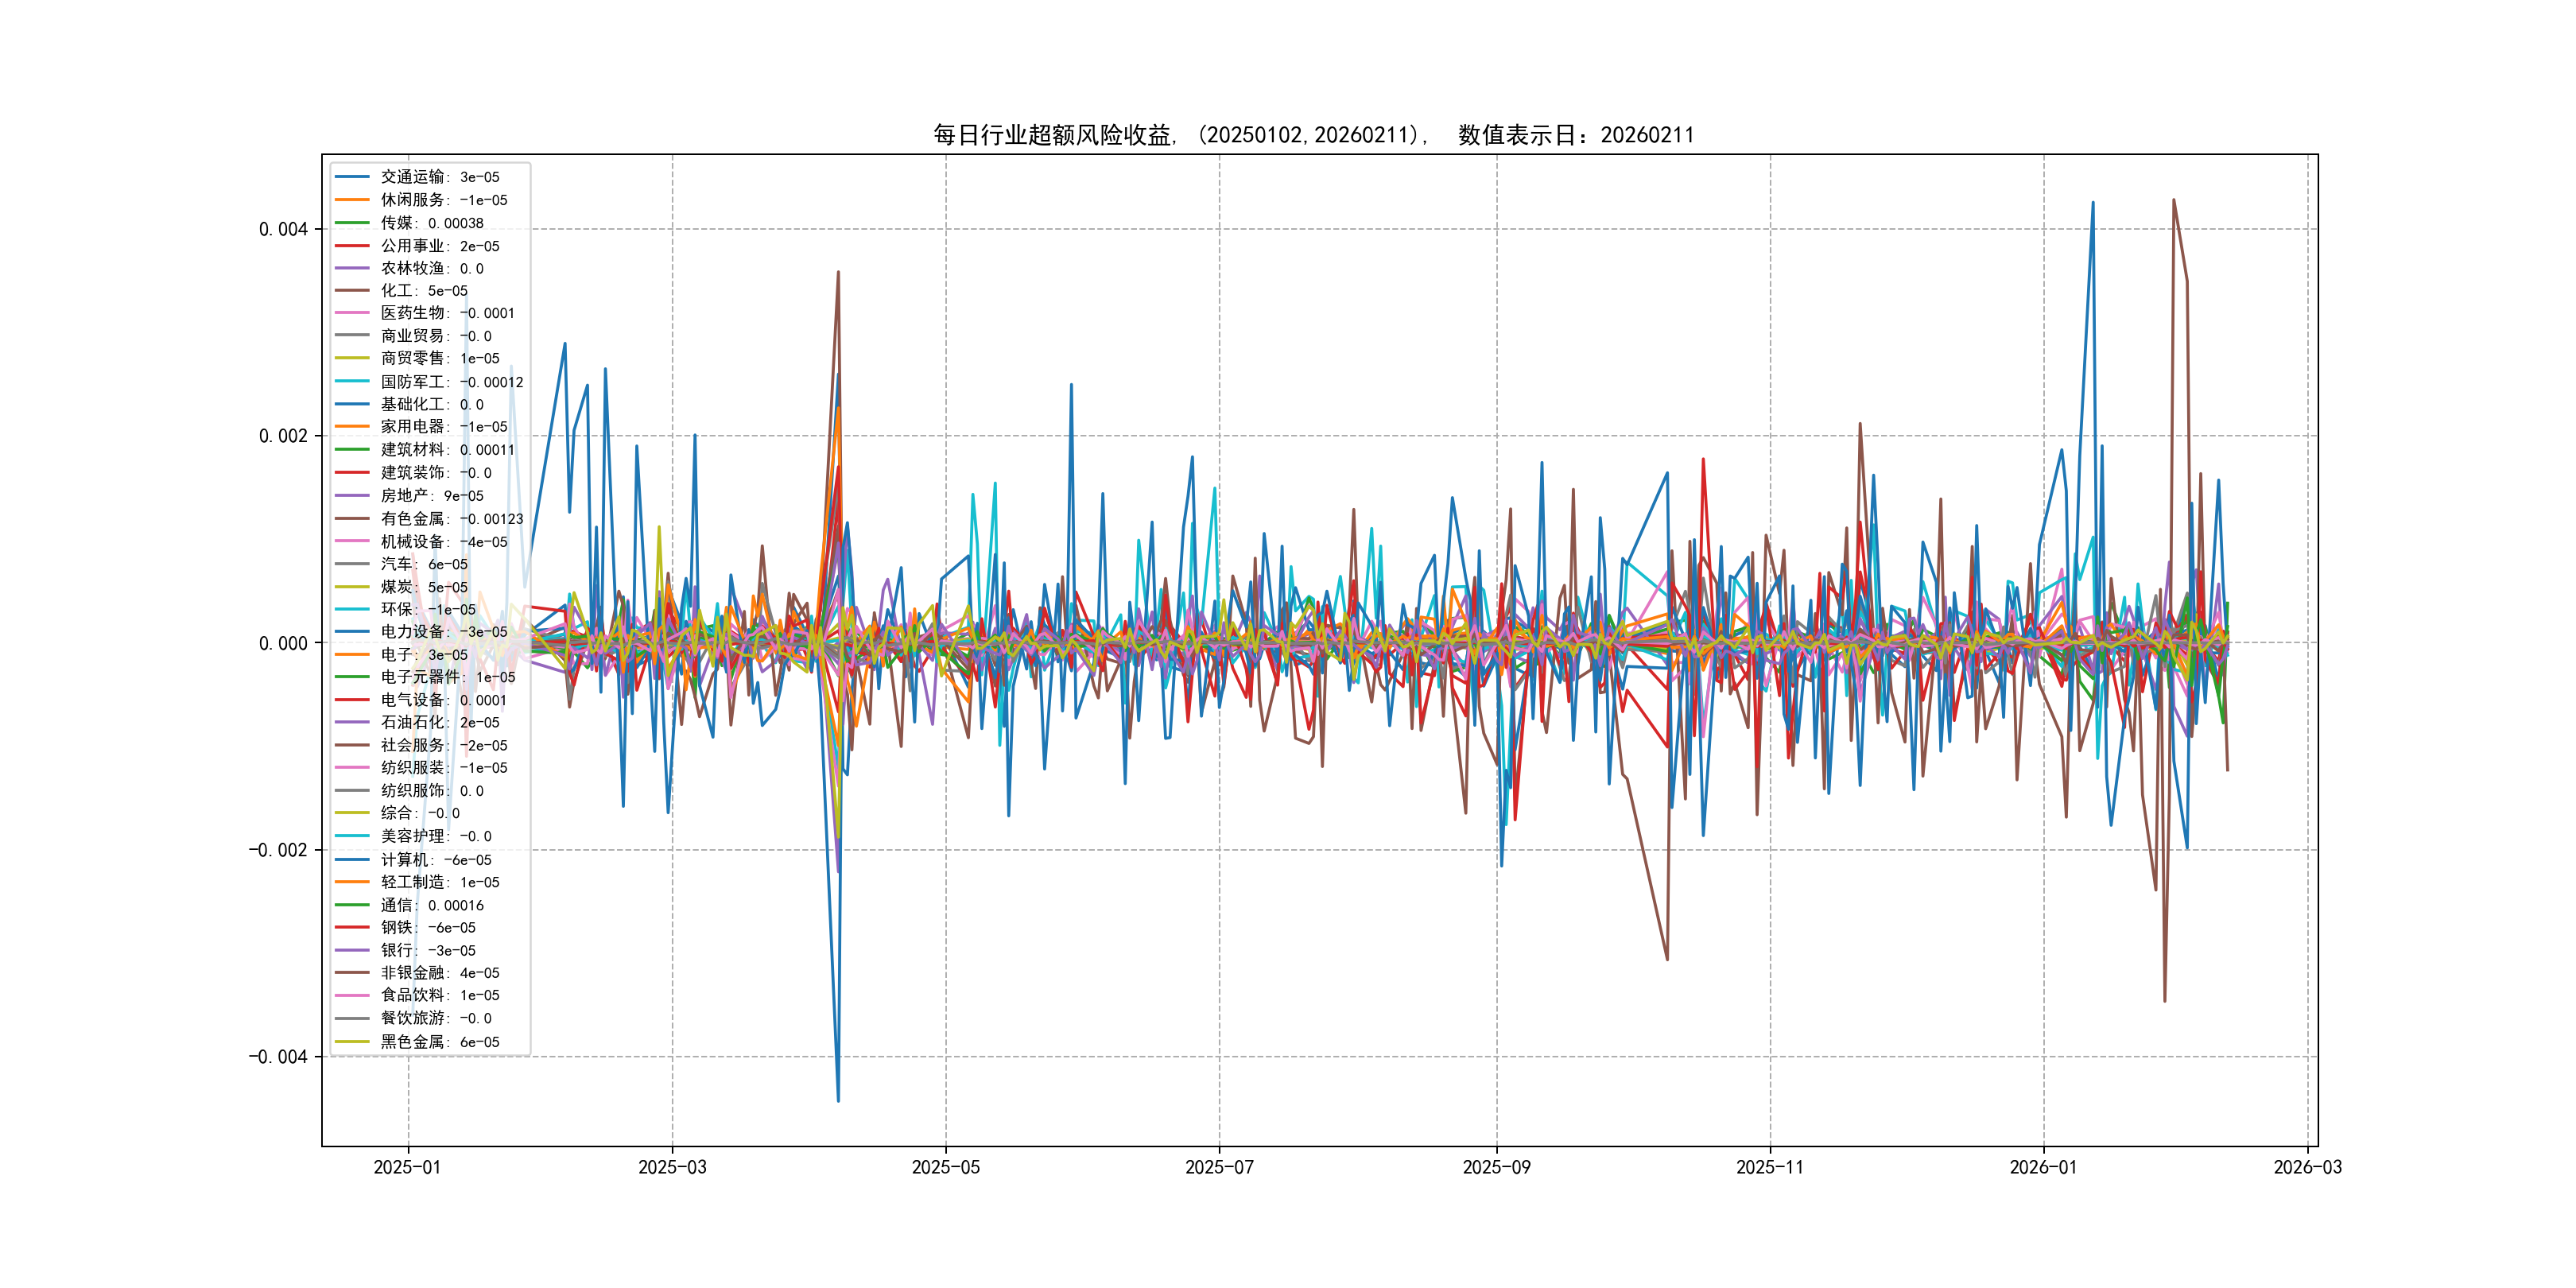Viewport: 2576px width, 1288px height.
Task: Click the 黑色金属 olive legend line swatch
Action: pyautogui.click(x=352, y=1041)
